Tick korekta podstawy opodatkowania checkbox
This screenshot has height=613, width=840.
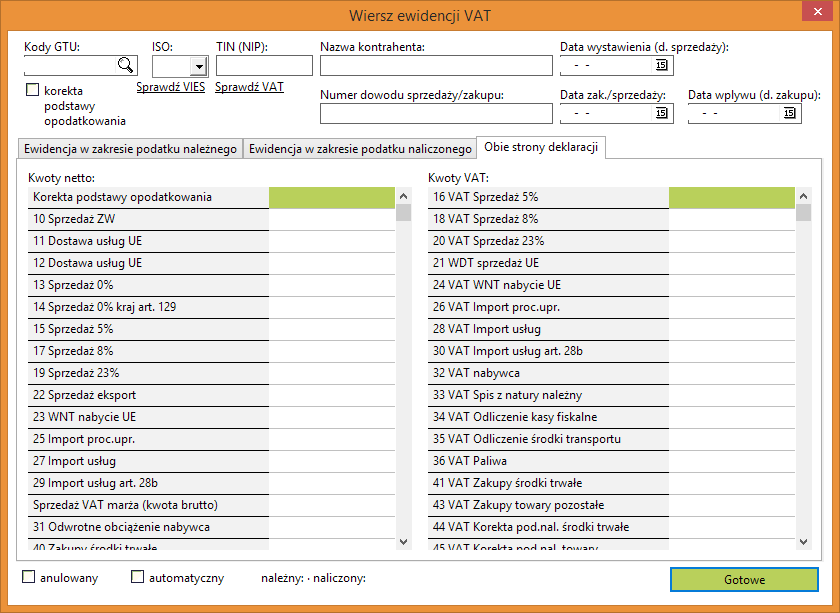pos(33,89)
